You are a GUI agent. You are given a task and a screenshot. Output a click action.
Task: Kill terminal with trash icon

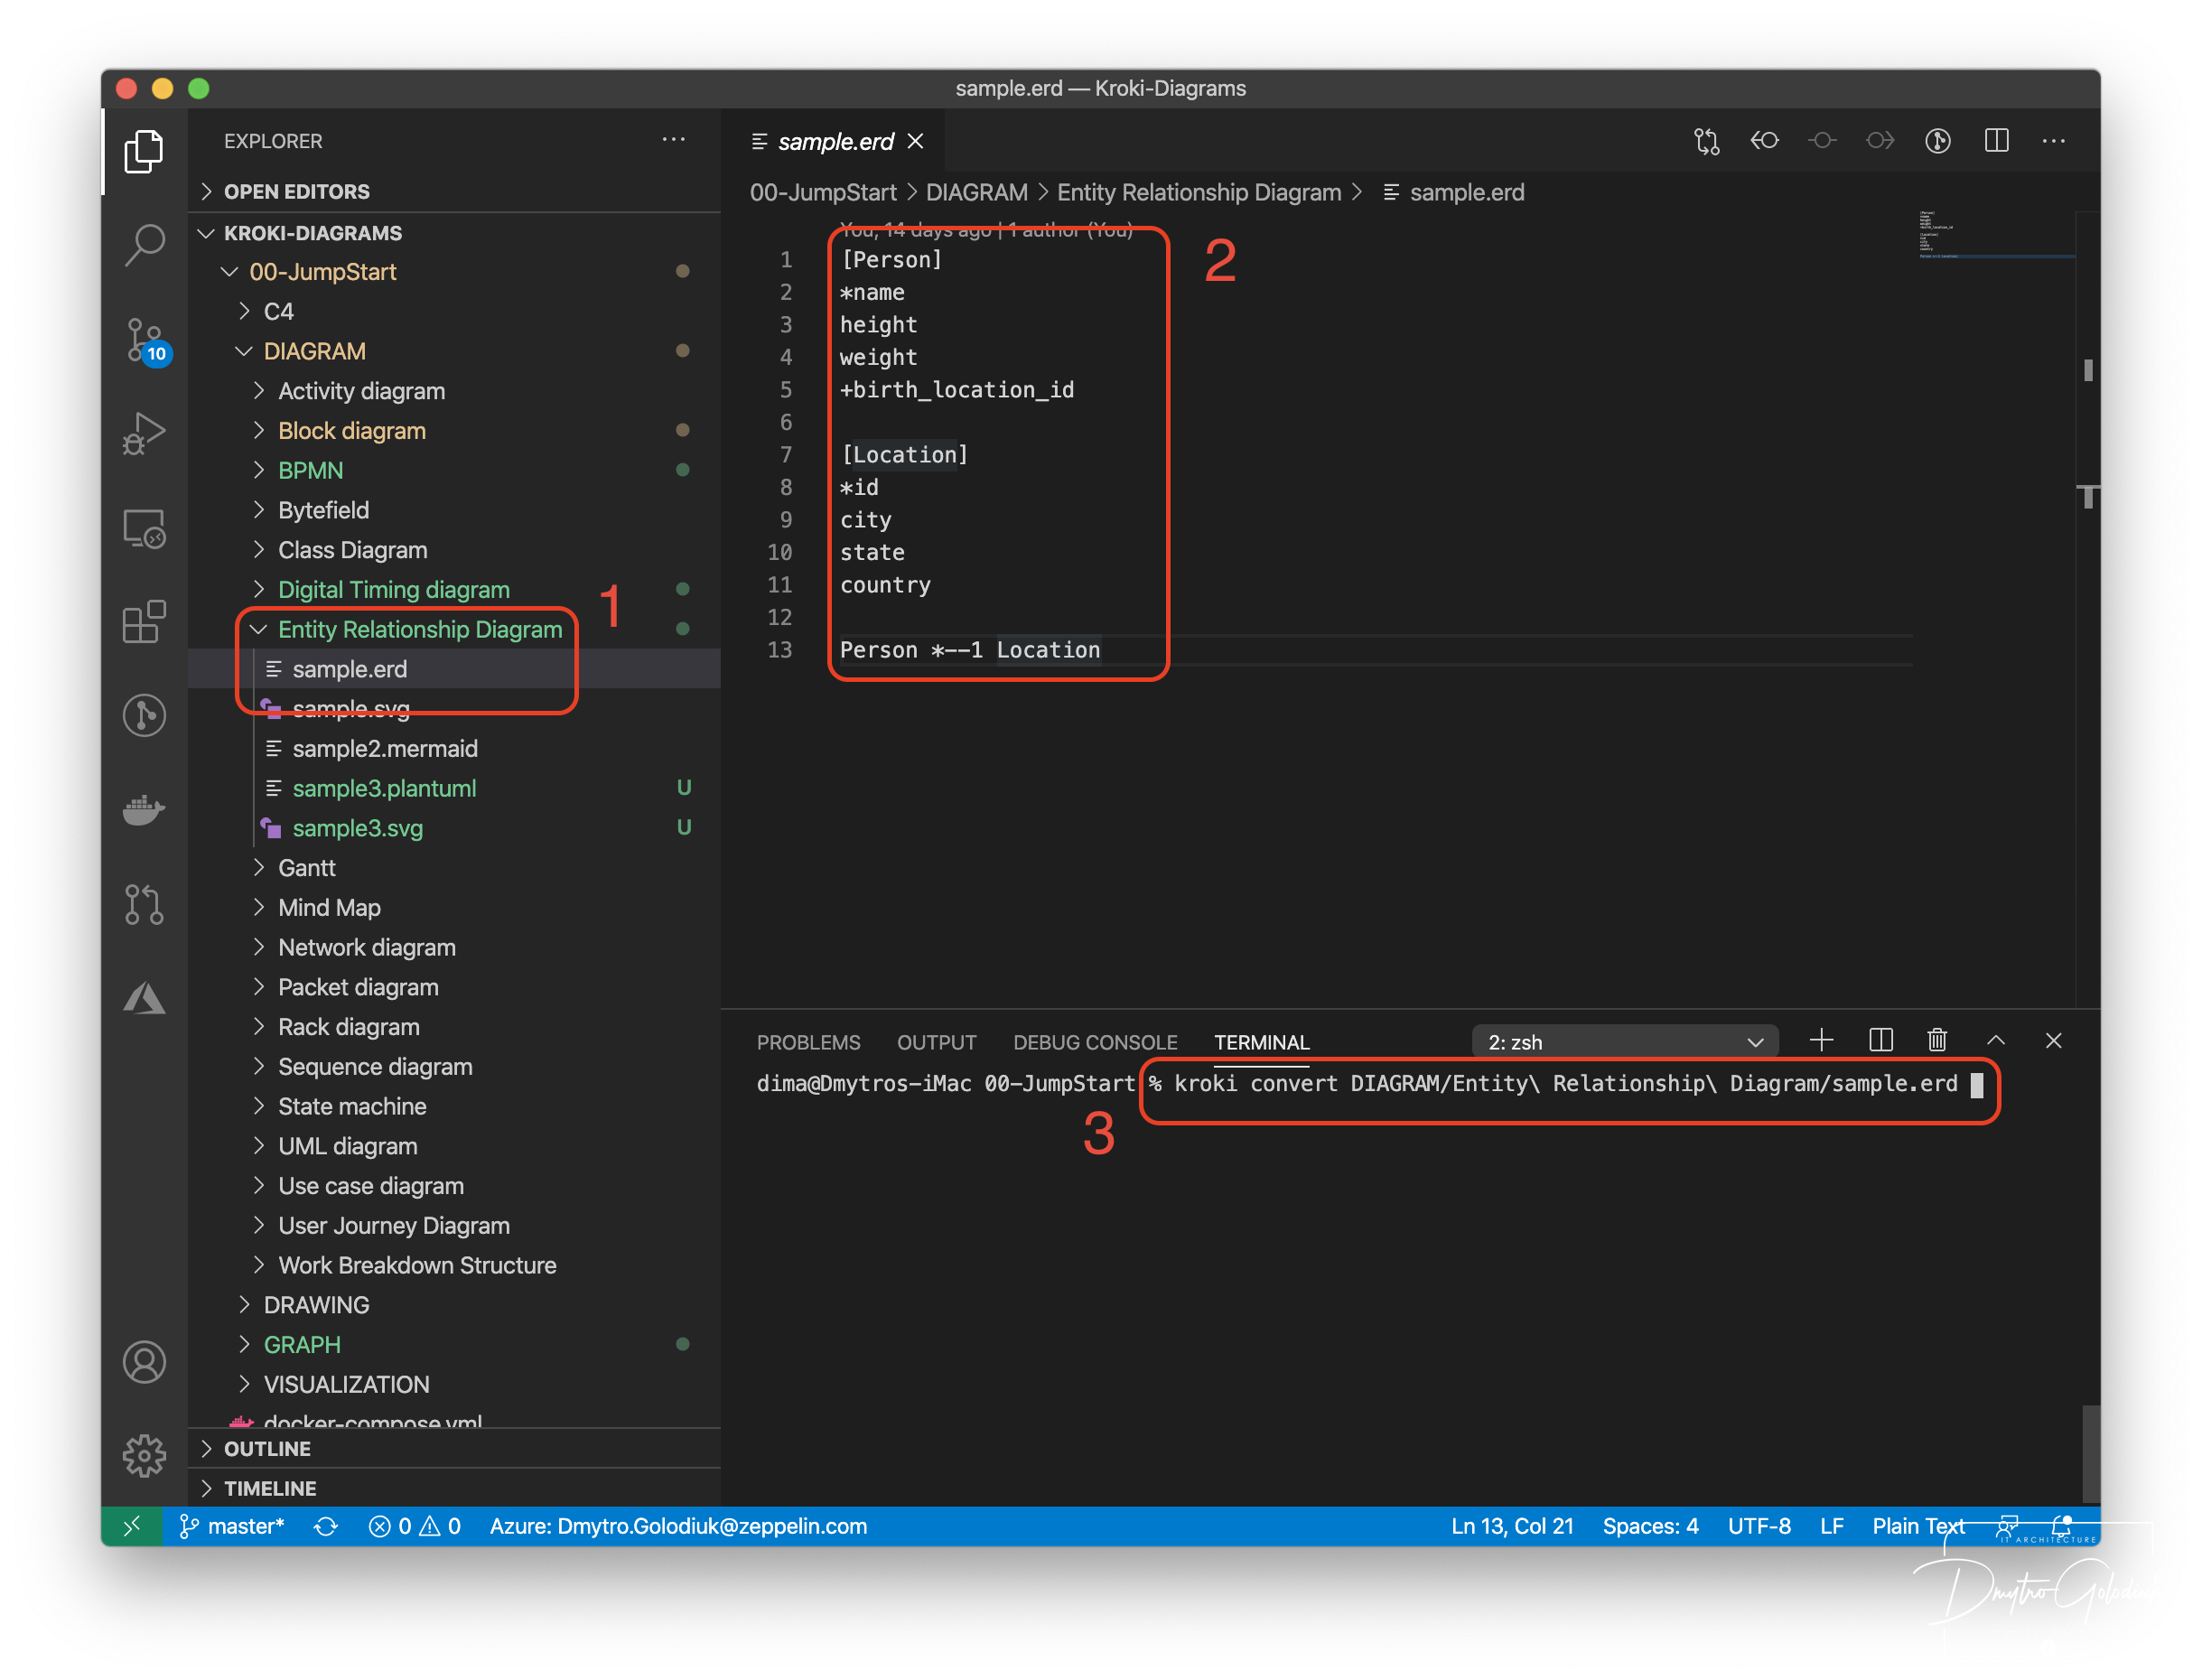[x=1937, y=1040]
